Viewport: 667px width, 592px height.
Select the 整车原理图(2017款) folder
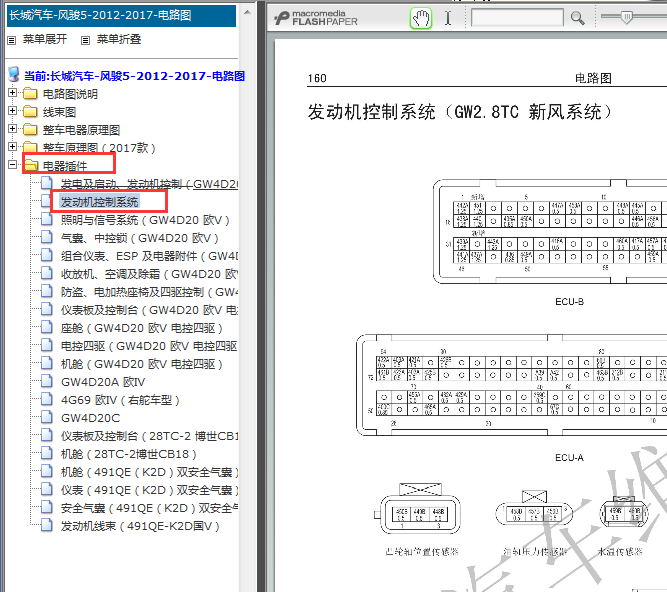[x=99, y=148]
